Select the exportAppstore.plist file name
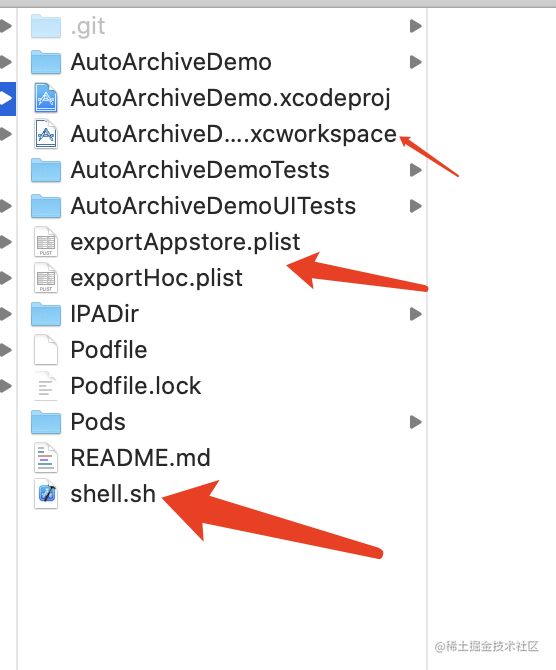The width and height of the screenshot is (556, 670). pos(185,242)
